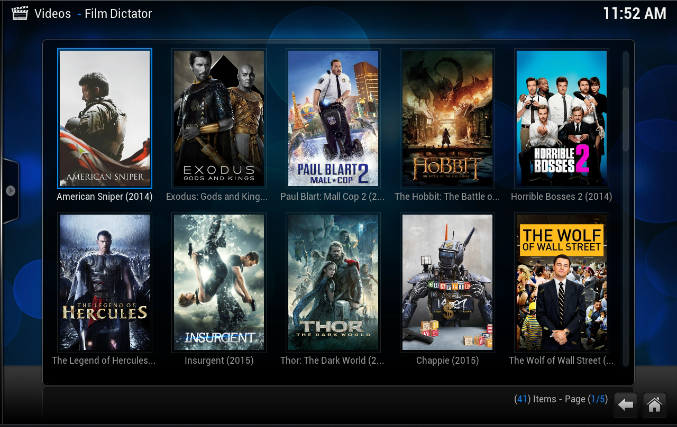Click the 'Paul Blart: Mall Cop 2' title text
Viewport: 677px width, 427px height.
pos(332,197)
